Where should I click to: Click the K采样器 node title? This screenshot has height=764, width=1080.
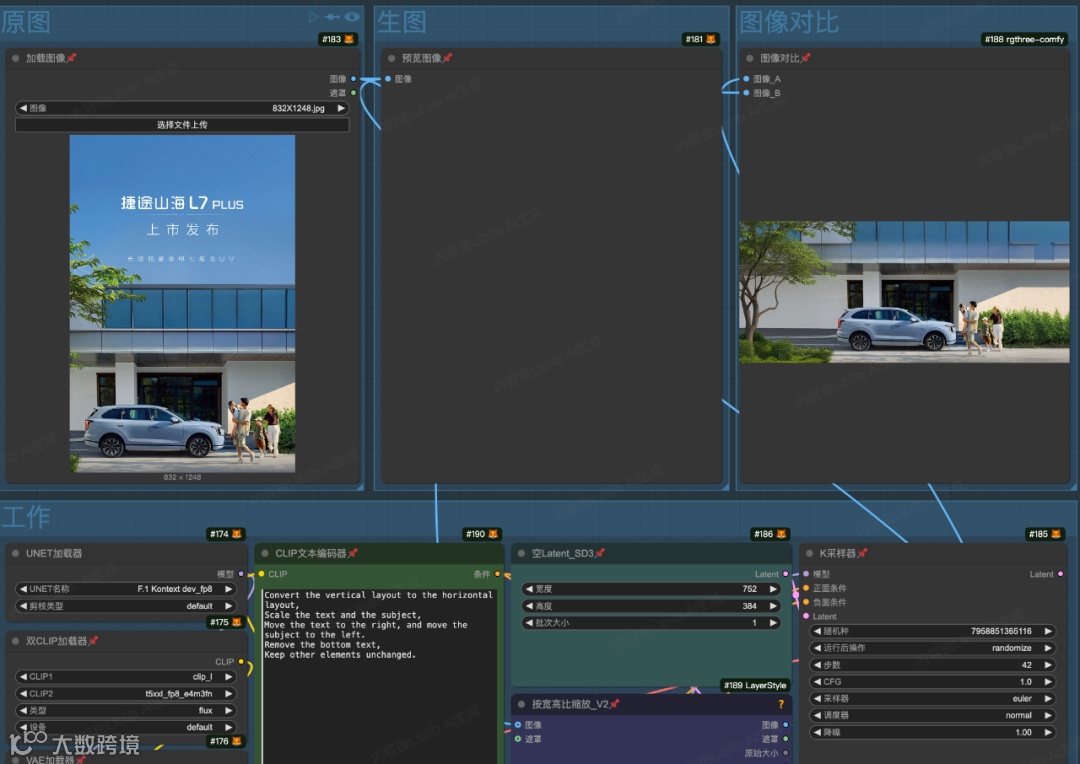838,553
